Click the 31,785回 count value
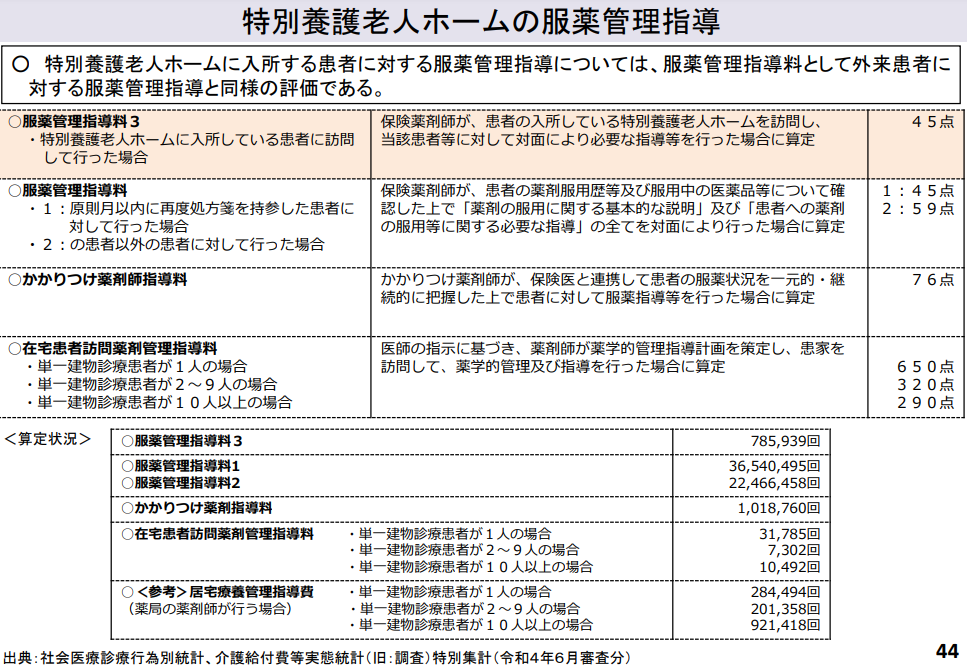This screenshot has width=967, height=666. pyautogui.click(x=789, y=534)
